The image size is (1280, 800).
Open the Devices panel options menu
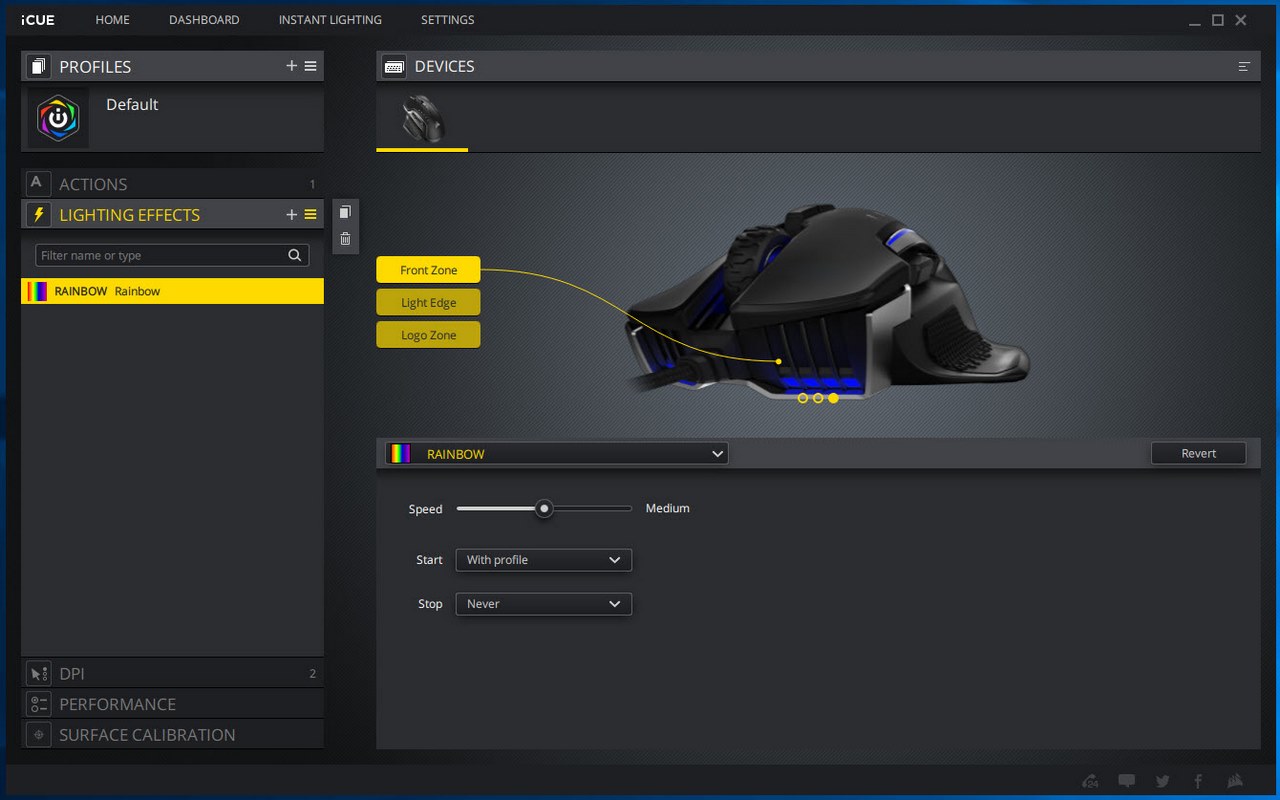click(x=1244, y=67)
